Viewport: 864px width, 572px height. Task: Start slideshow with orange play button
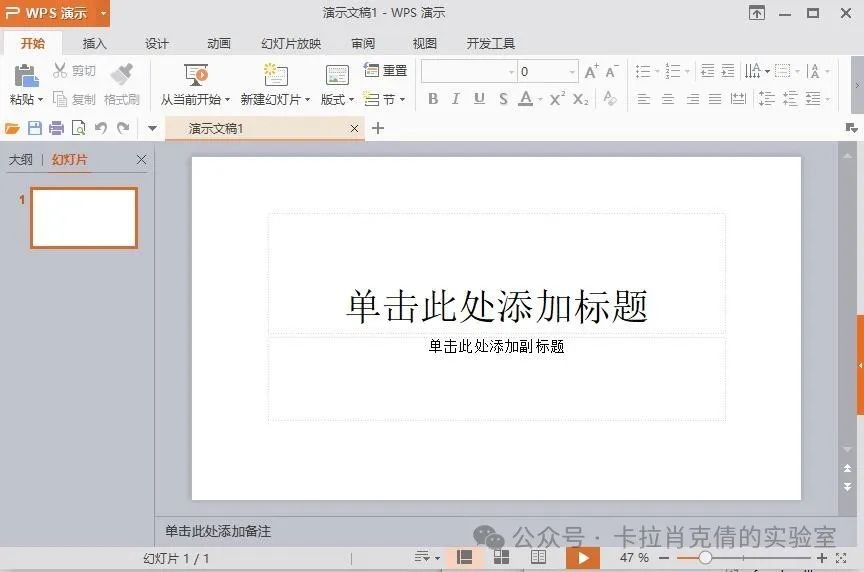582,558
